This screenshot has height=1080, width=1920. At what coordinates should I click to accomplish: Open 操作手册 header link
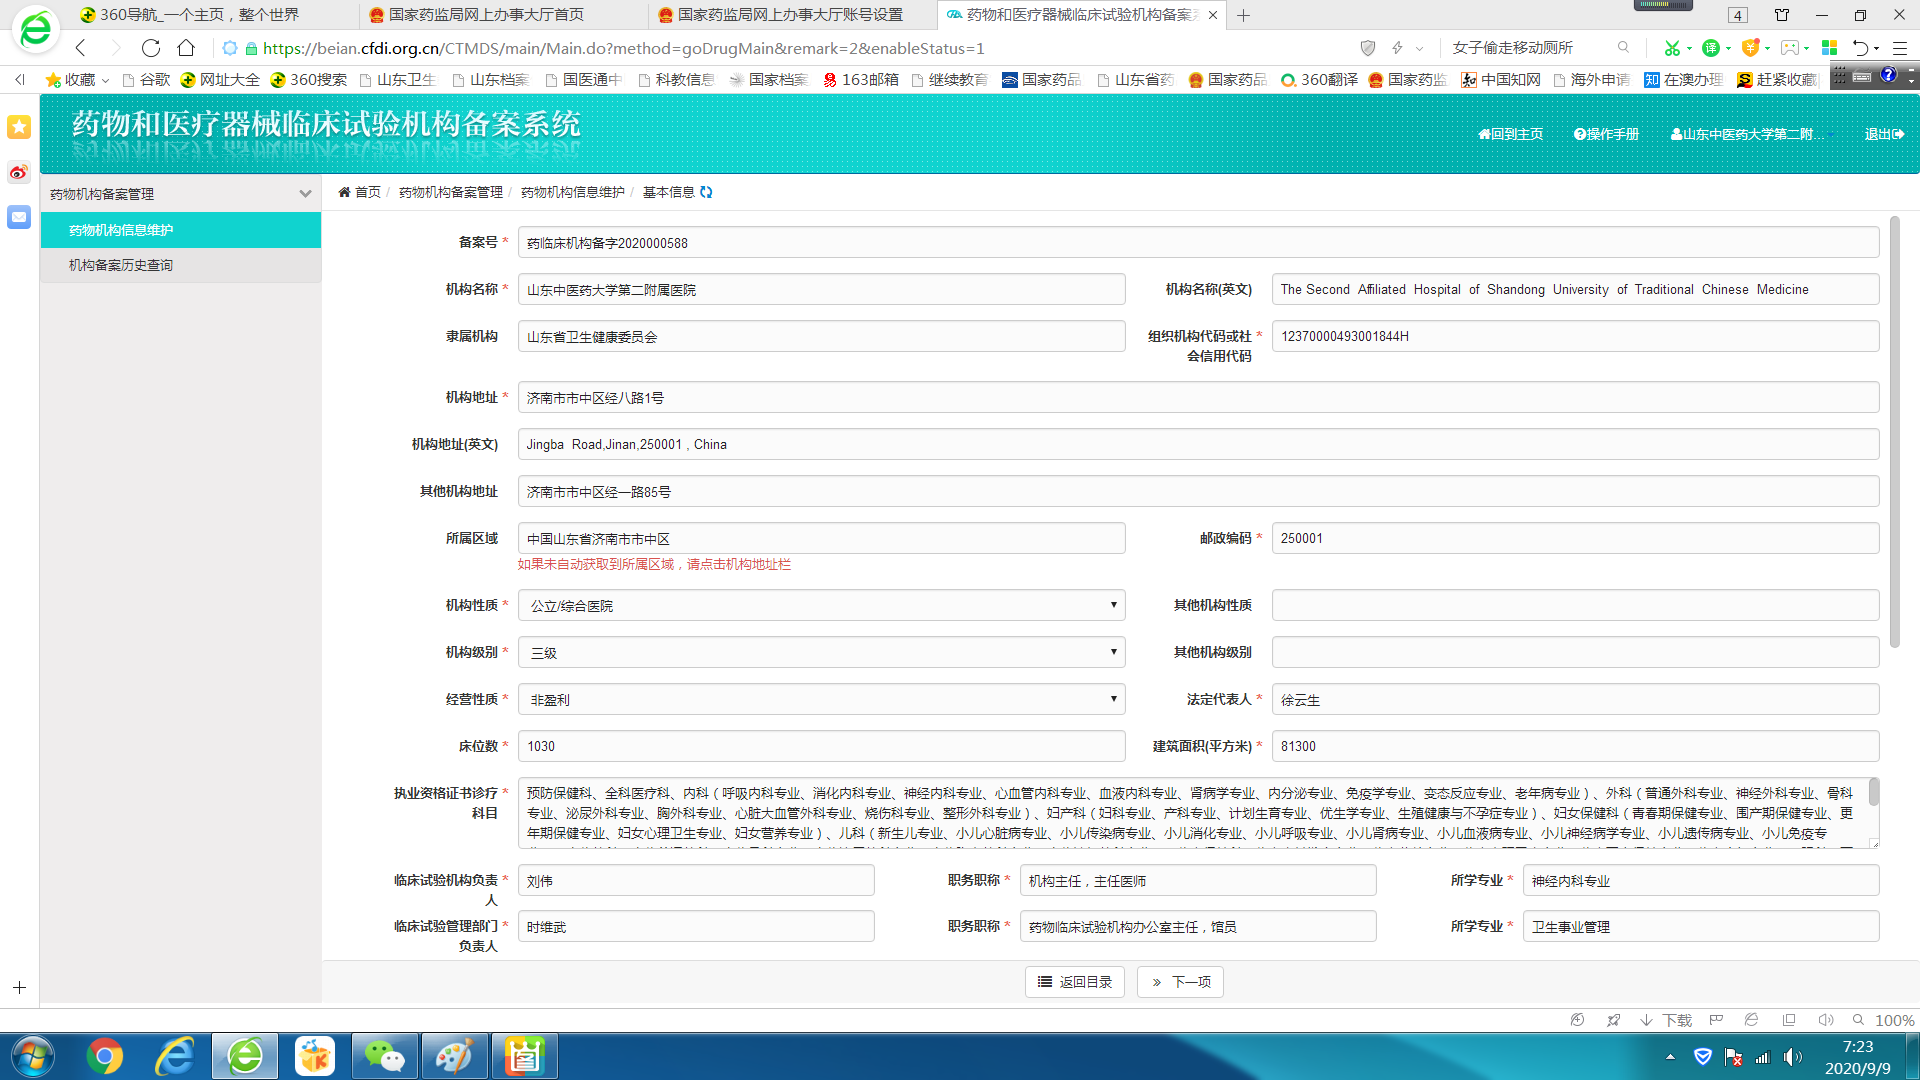click(x=1606, y=134)
